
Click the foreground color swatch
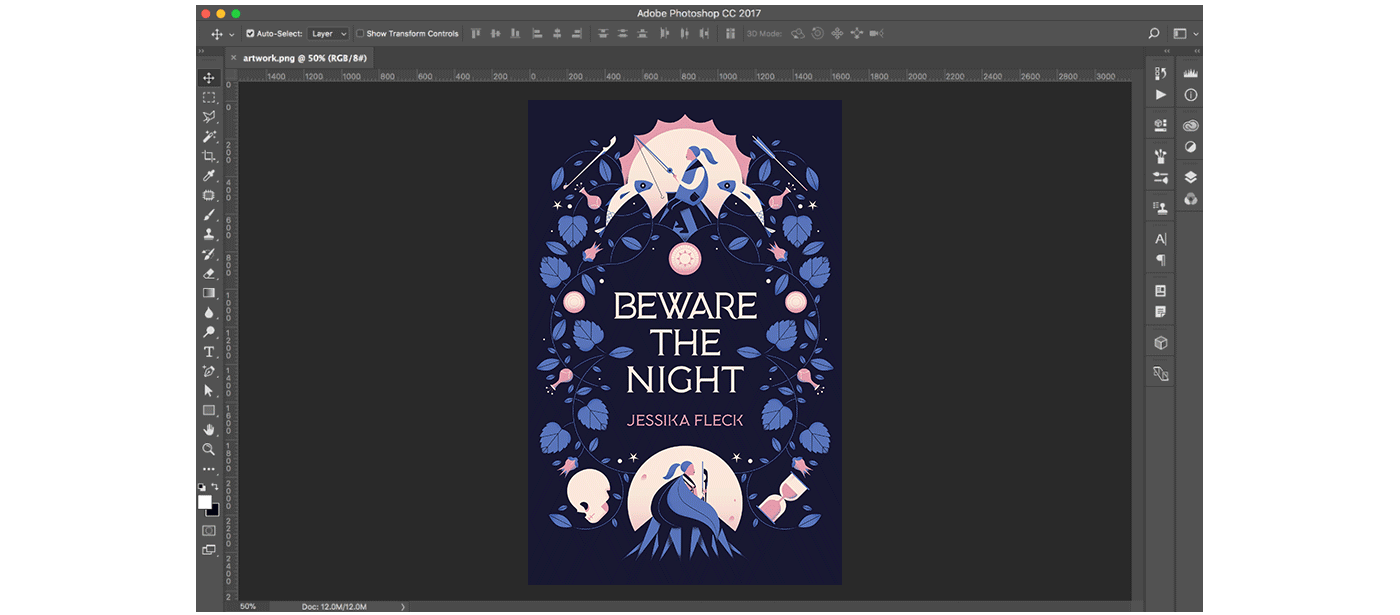click(205, 502)
